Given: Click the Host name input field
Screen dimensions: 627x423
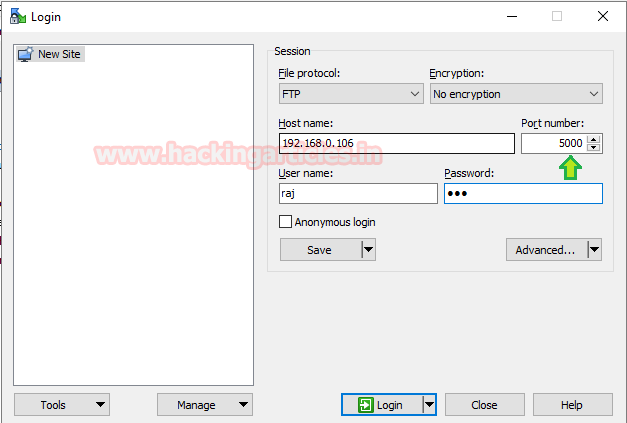Looking at the screenshot, I should 397,143.
